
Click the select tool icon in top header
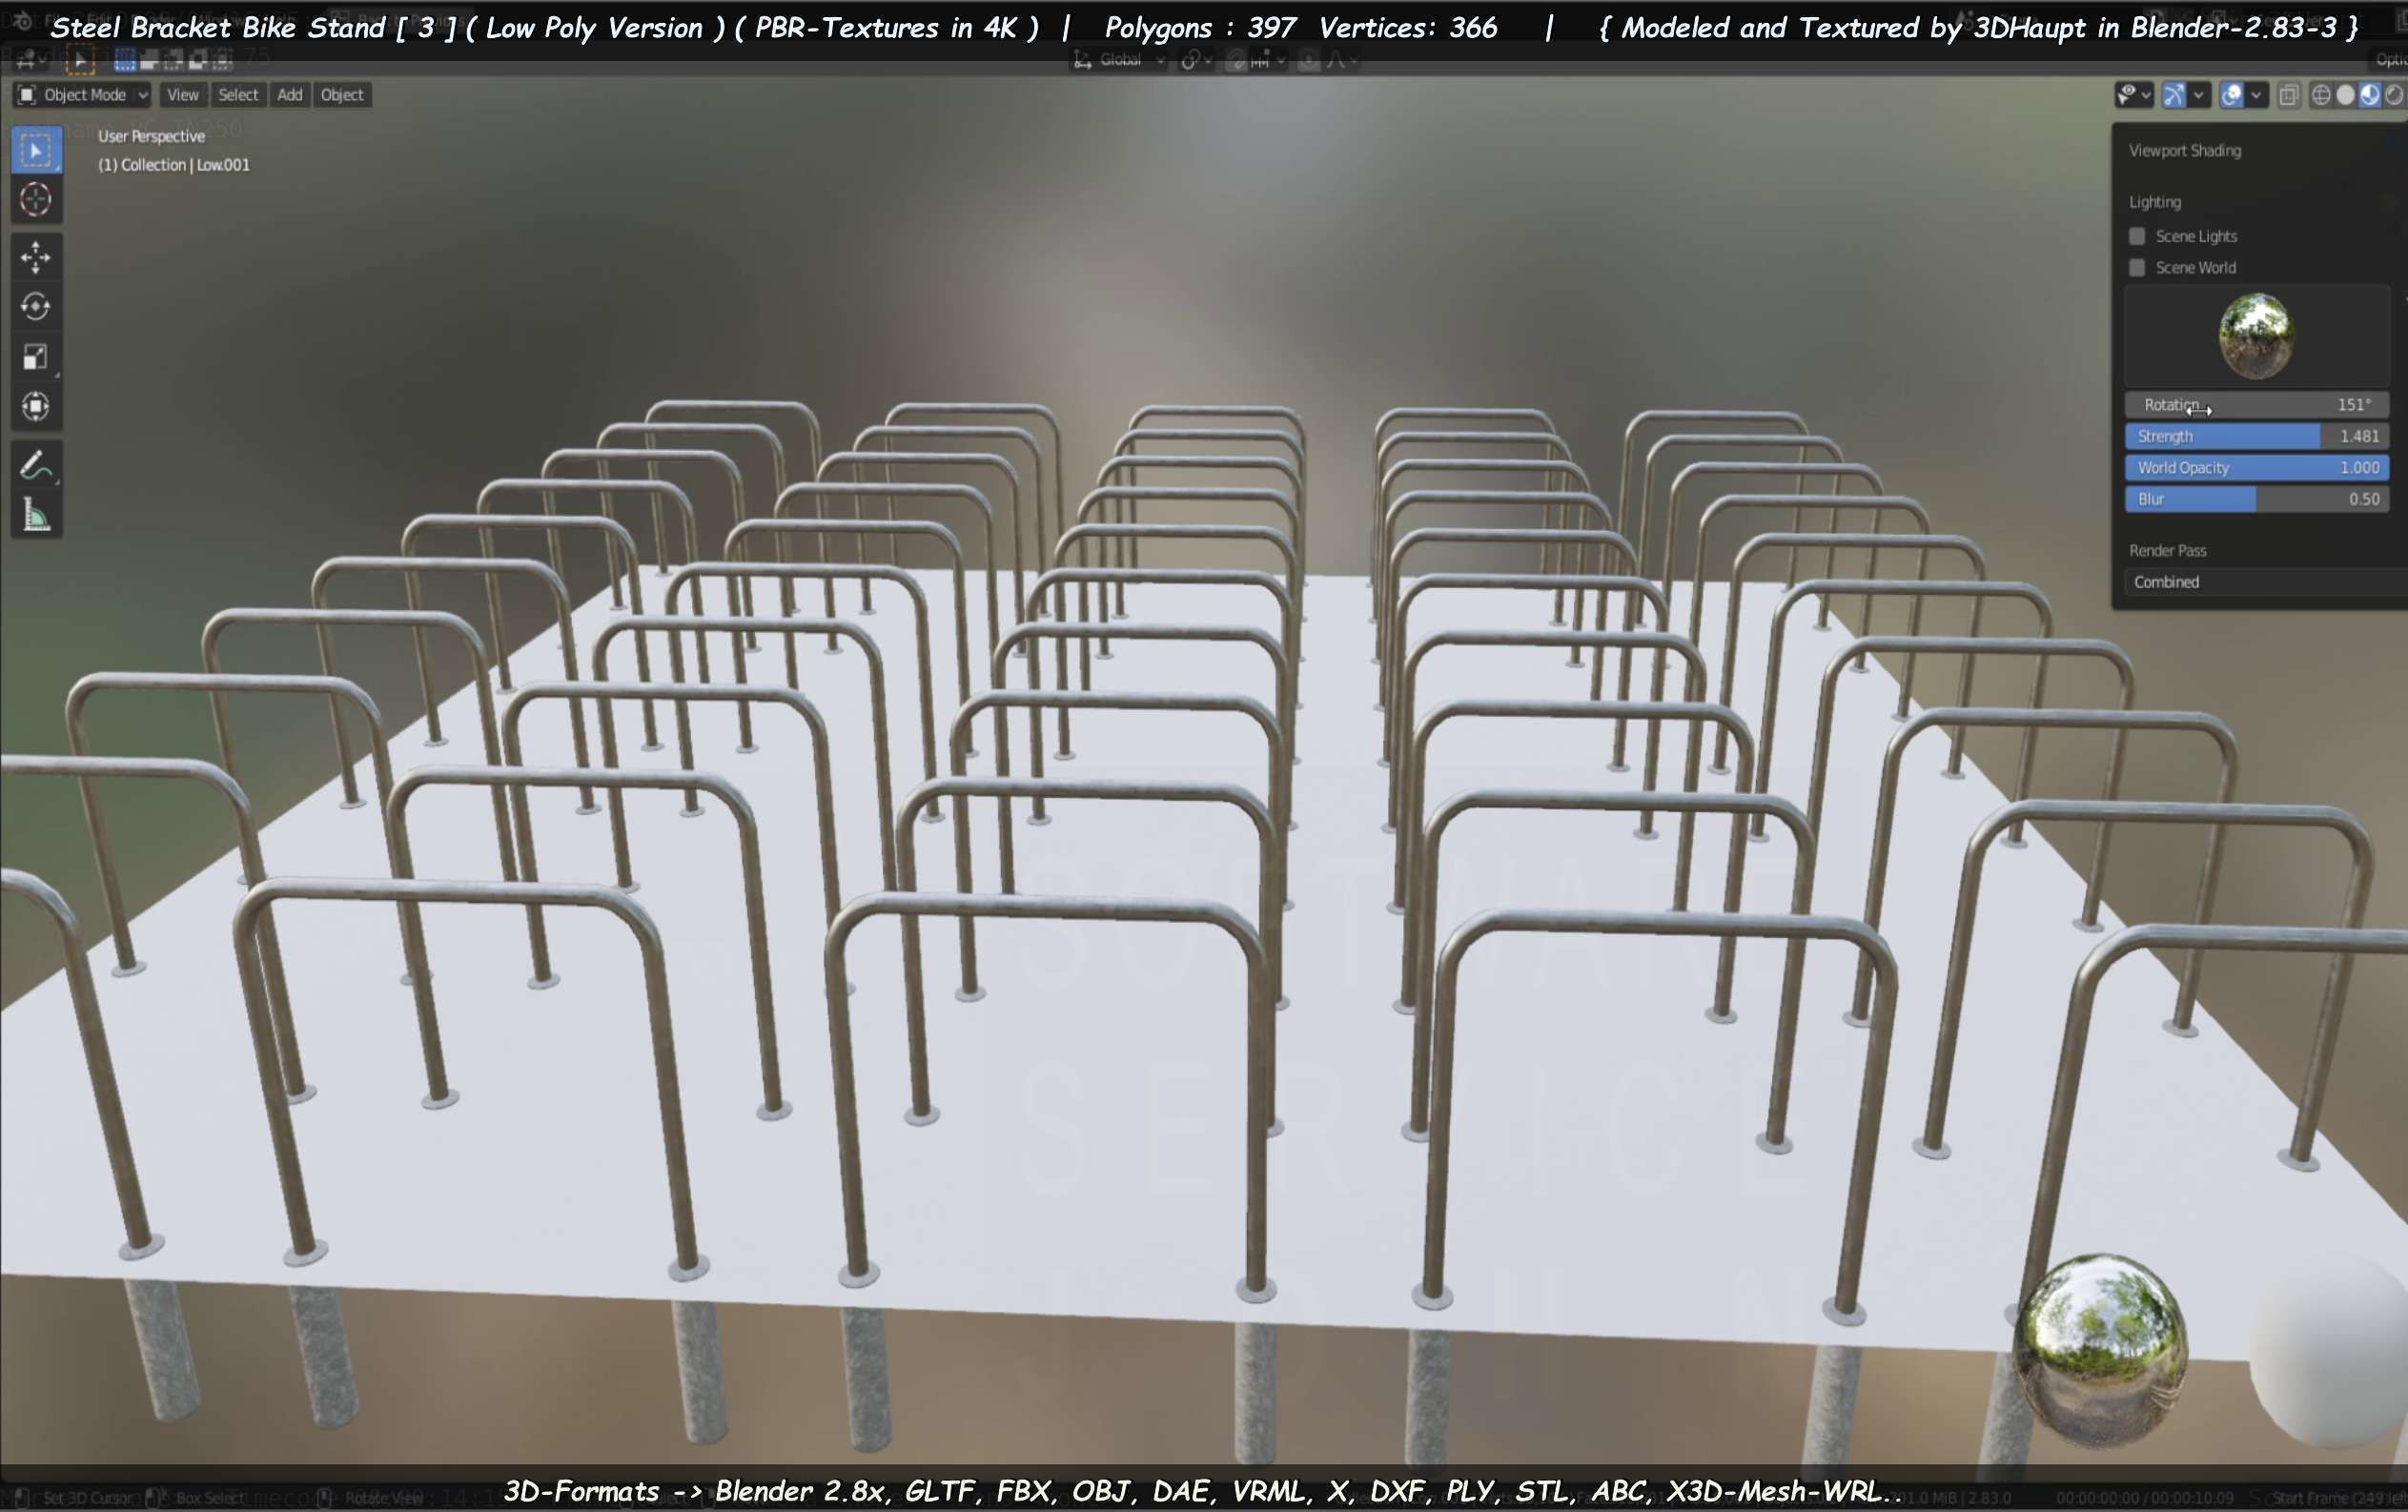coord(80,61)
